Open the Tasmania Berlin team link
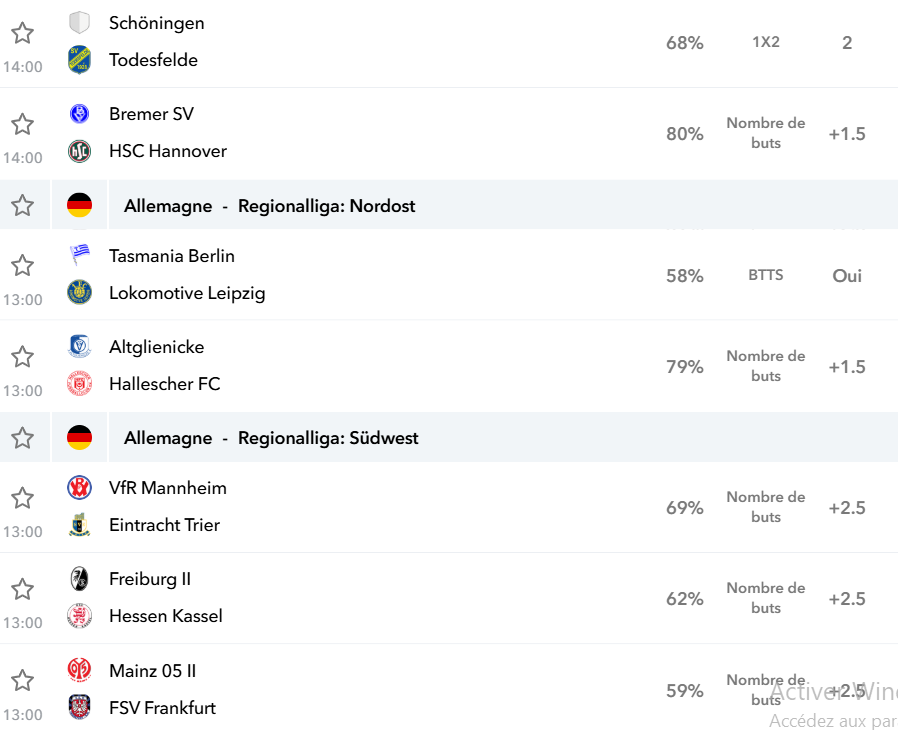Image resolution: width=898 pixels, height=730 pixels. (x=172, y=256)
